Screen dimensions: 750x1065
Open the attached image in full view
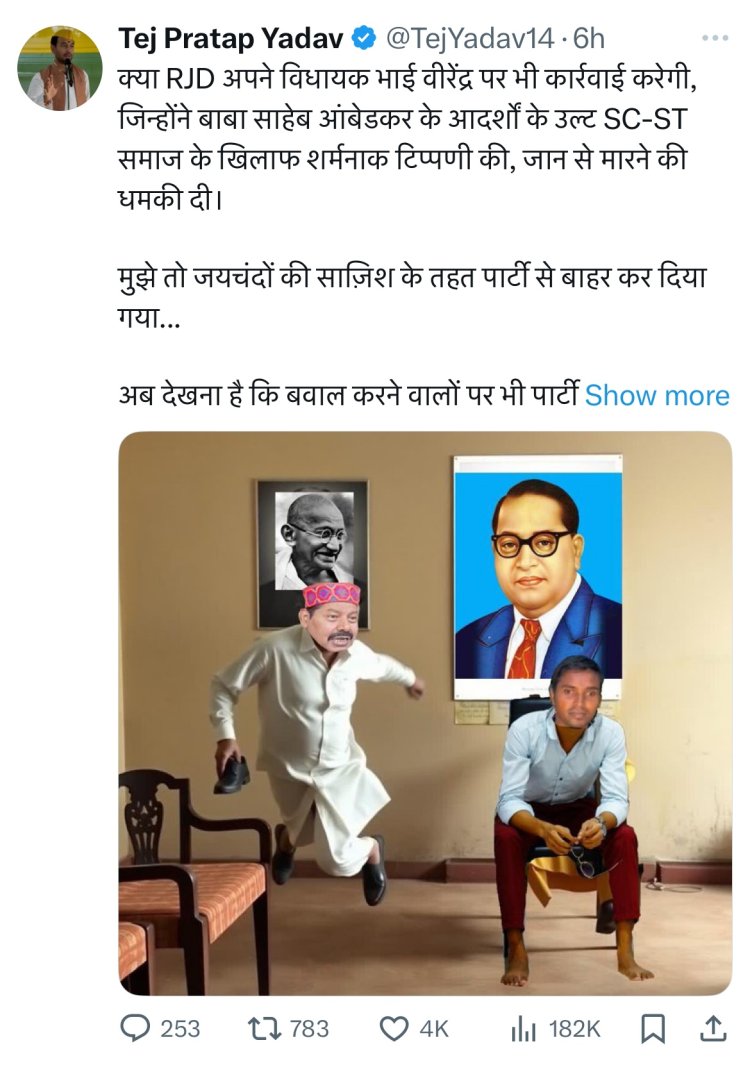tap(425, 713)
